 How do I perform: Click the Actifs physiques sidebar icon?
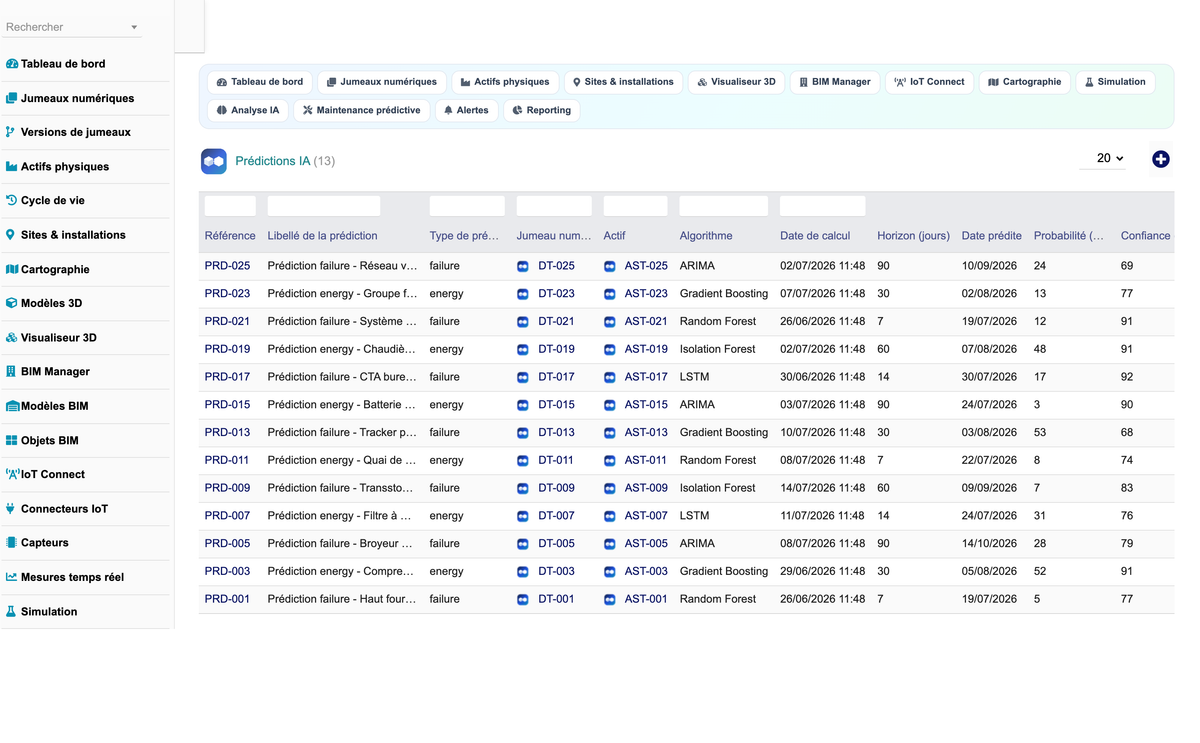coord(12,166)
